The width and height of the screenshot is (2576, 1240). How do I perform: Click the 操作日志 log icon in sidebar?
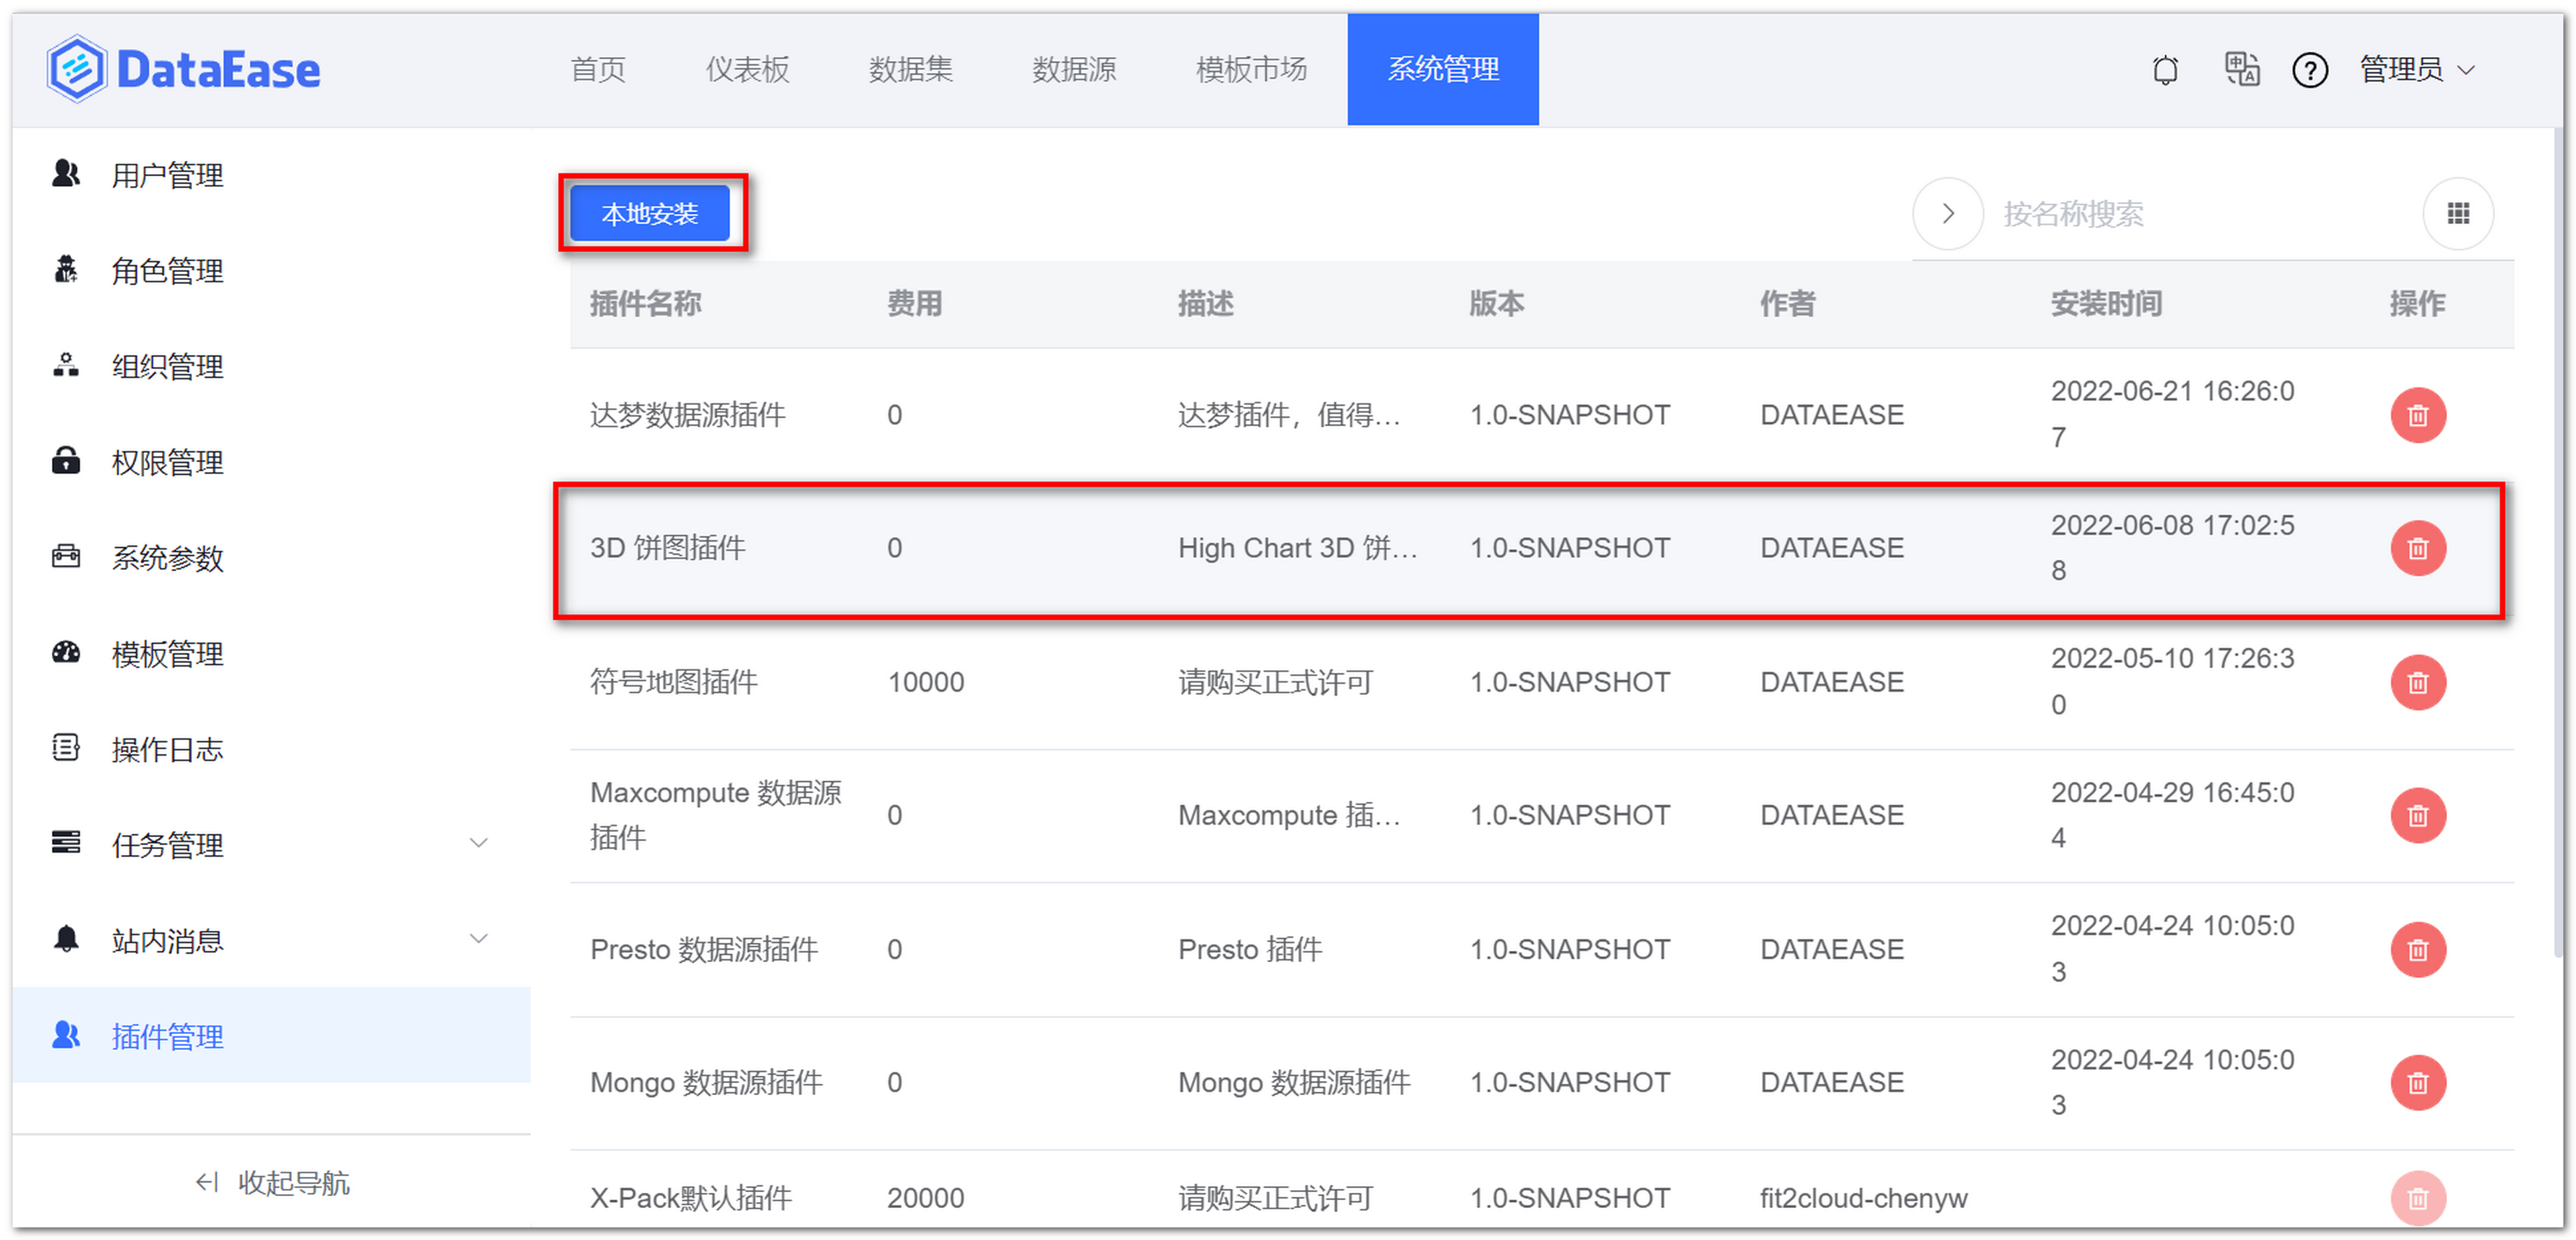65,748
